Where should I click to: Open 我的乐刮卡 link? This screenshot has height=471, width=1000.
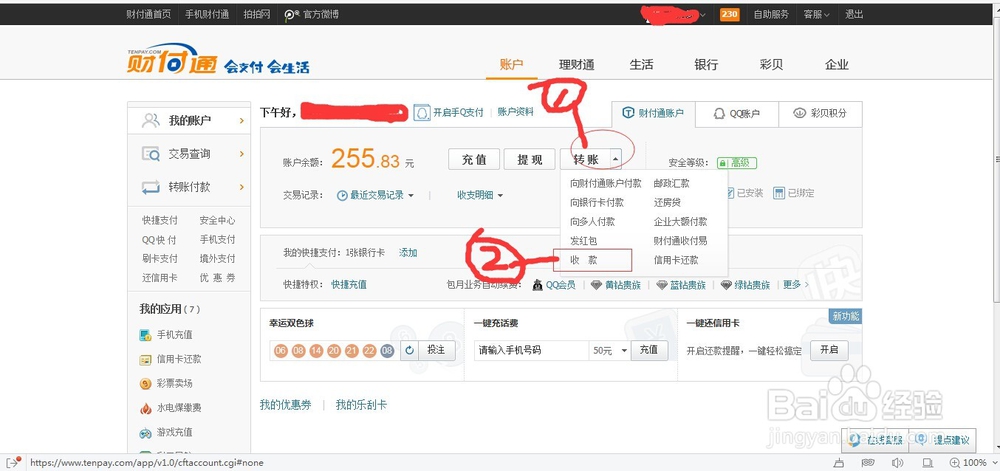pos(362,405)
